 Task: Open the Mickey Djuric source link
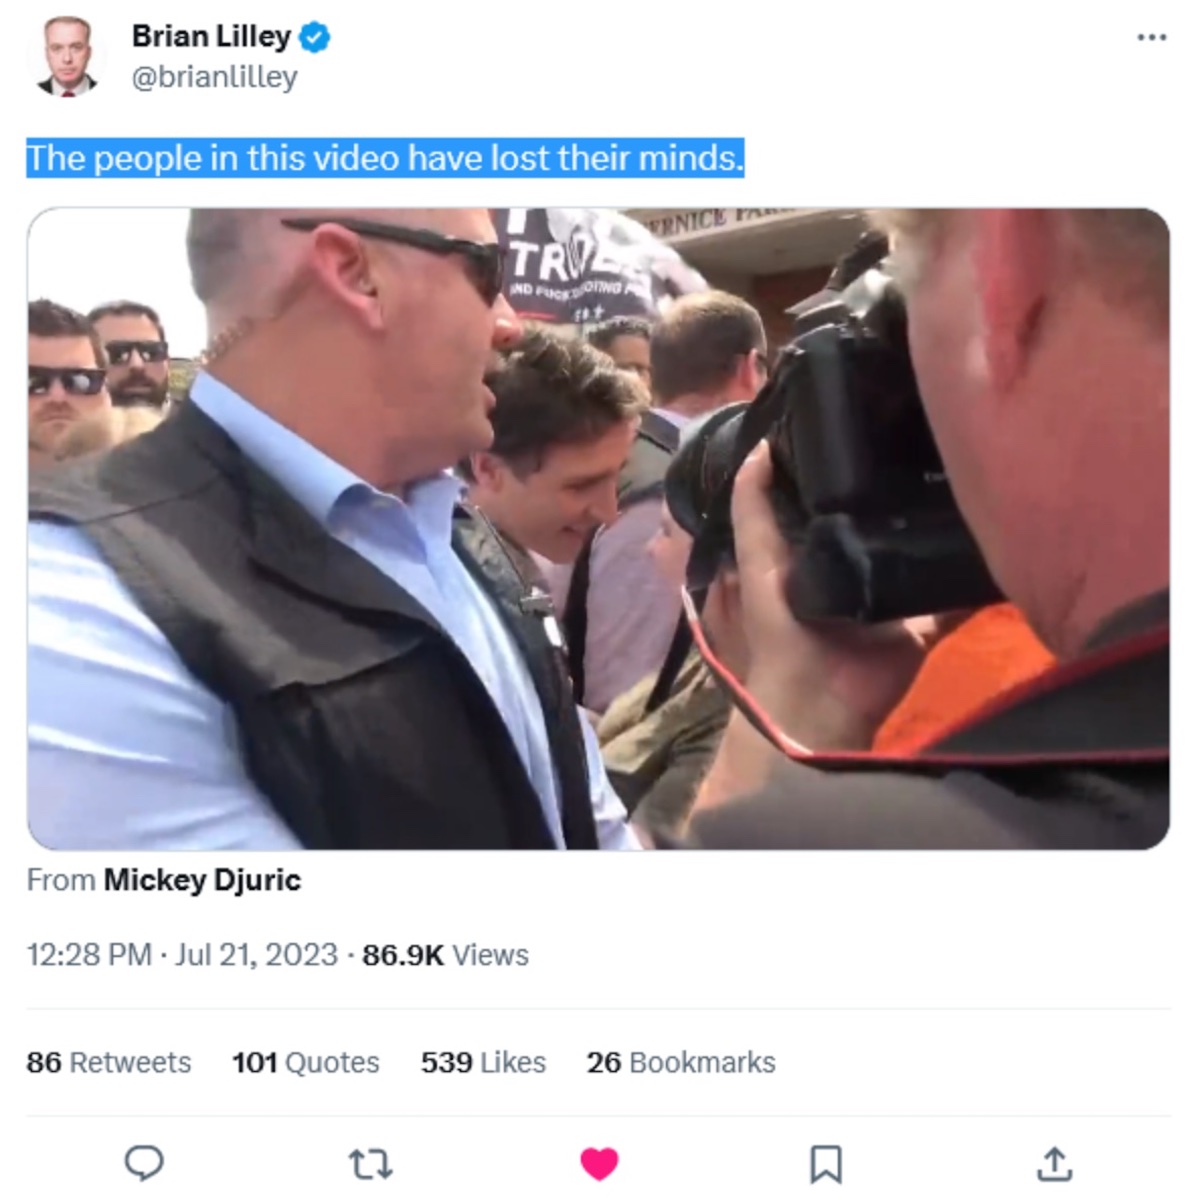[202, 880]
